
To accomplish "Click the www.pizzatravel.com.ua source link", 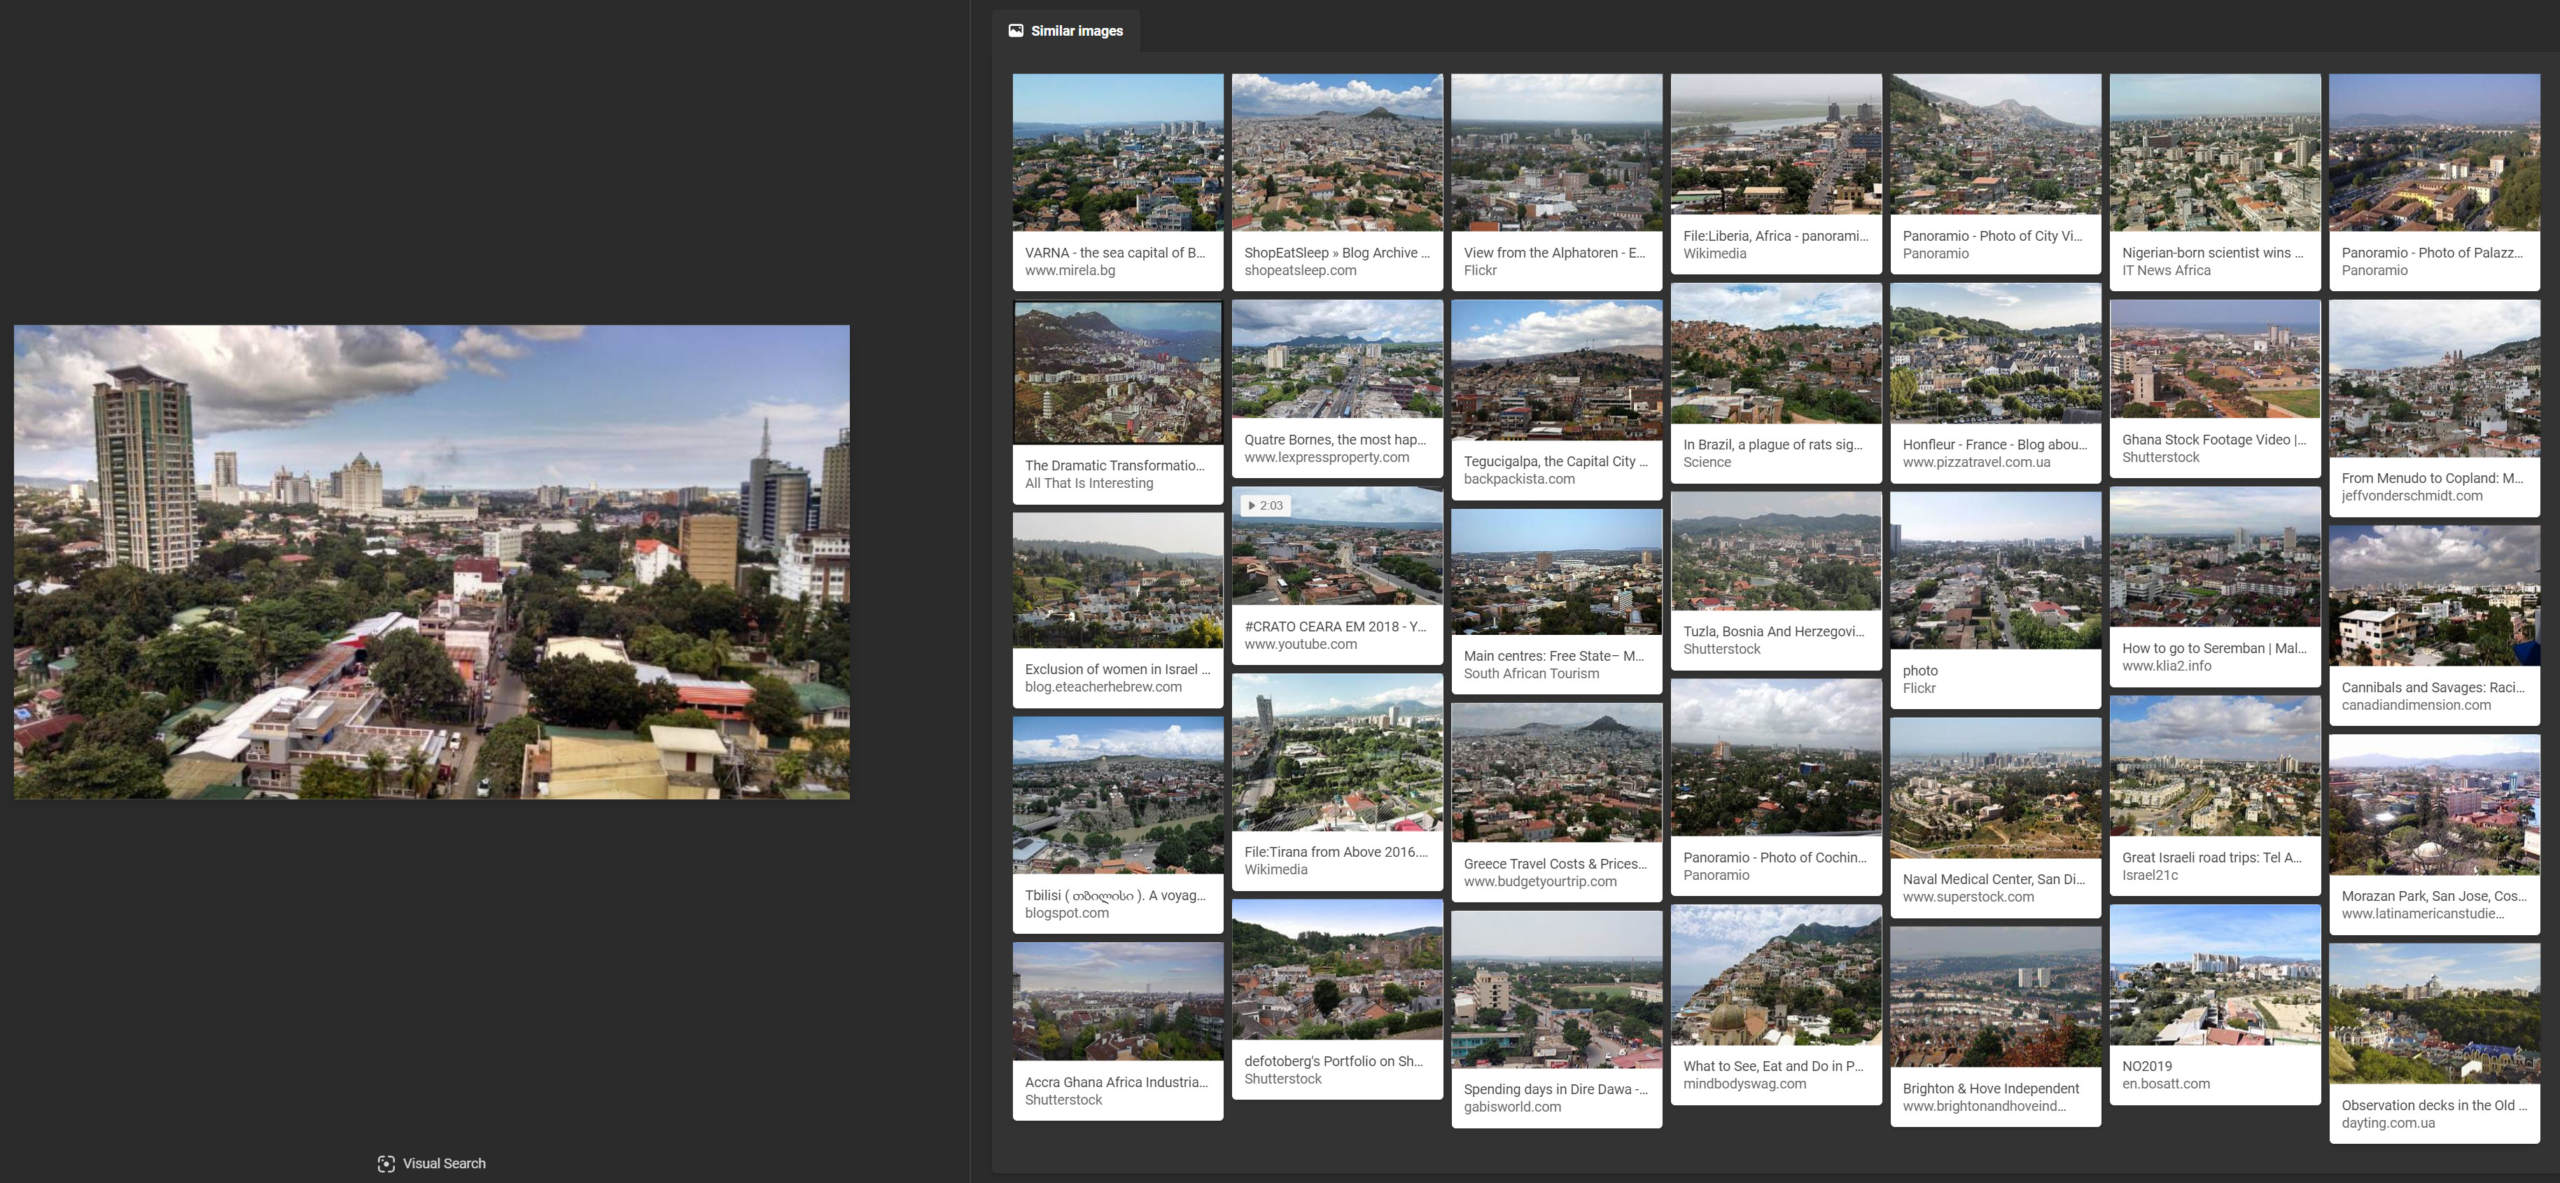I will tap(1976, 462).
